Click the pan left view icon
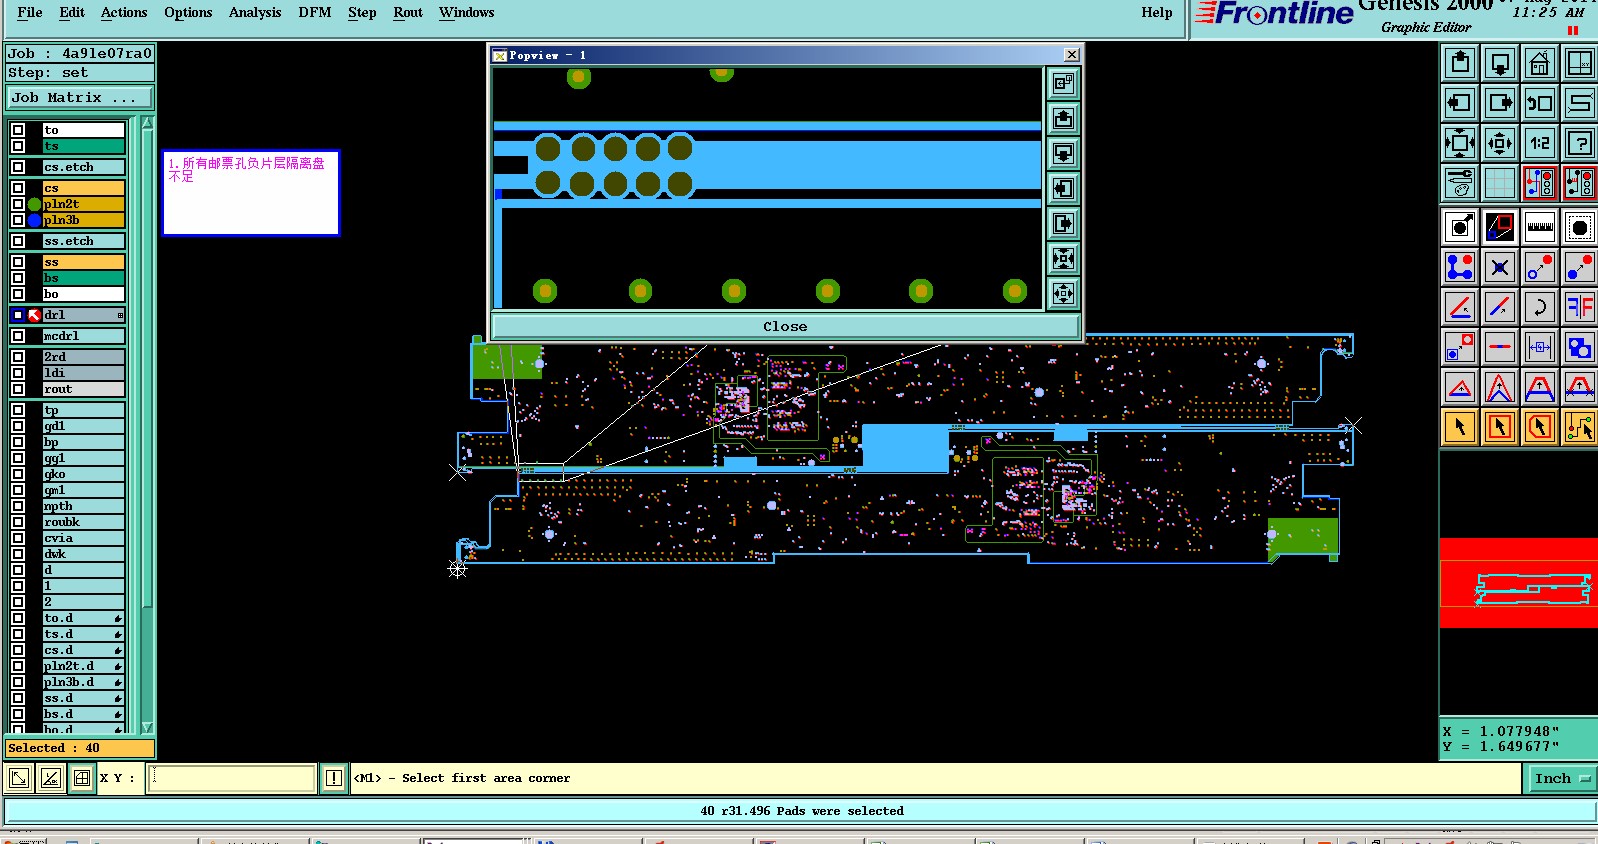Viewport: 1598px width, 844px height. [x=1460, y=103]
